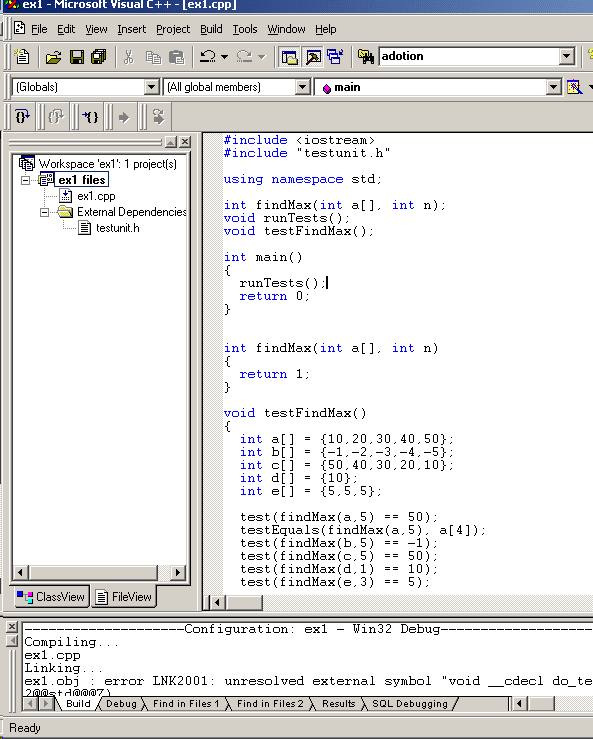Viewport: 593px width, 739px height.
Task: Open the Help menu
Action: pos(326,29)
